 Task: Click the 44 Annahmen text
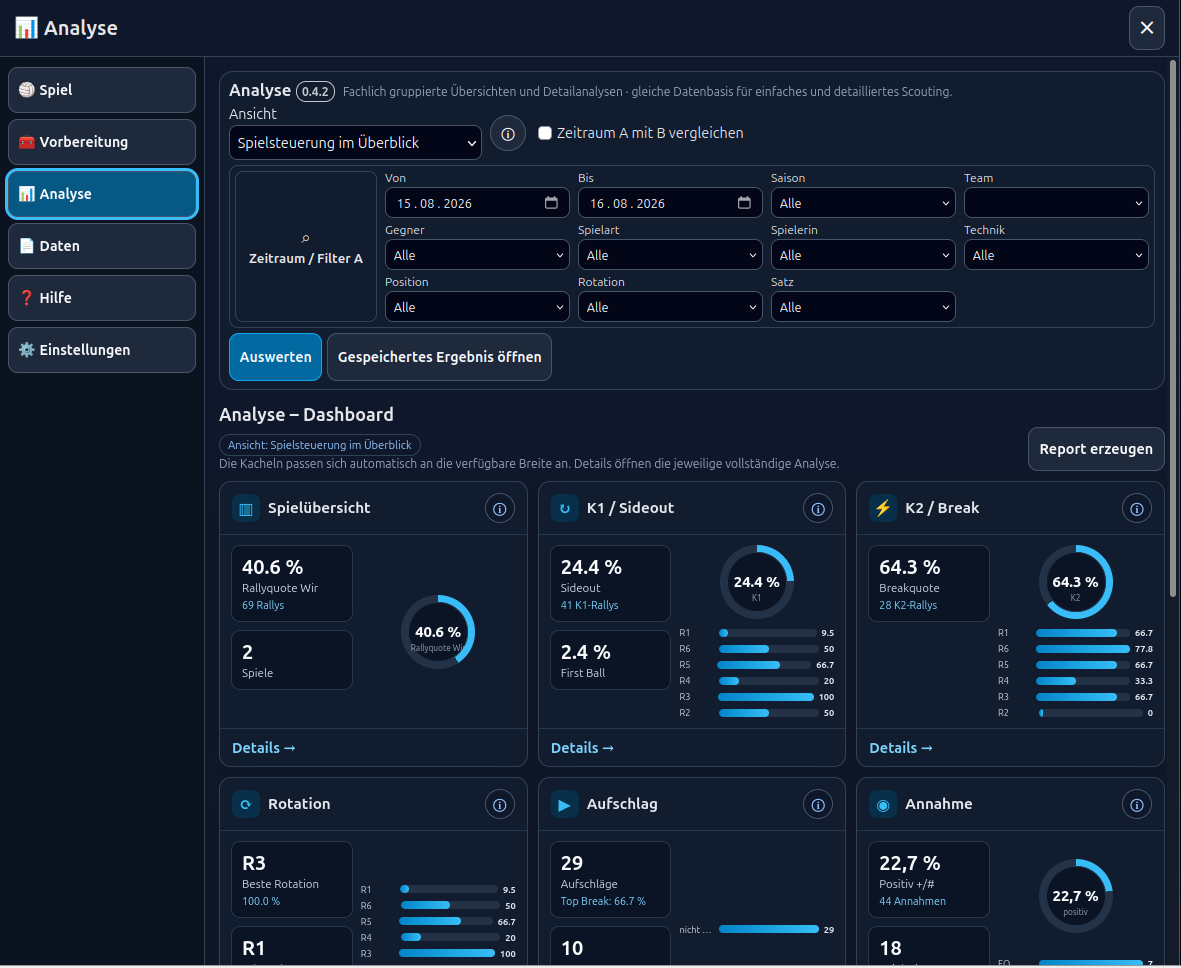[912, 902]
